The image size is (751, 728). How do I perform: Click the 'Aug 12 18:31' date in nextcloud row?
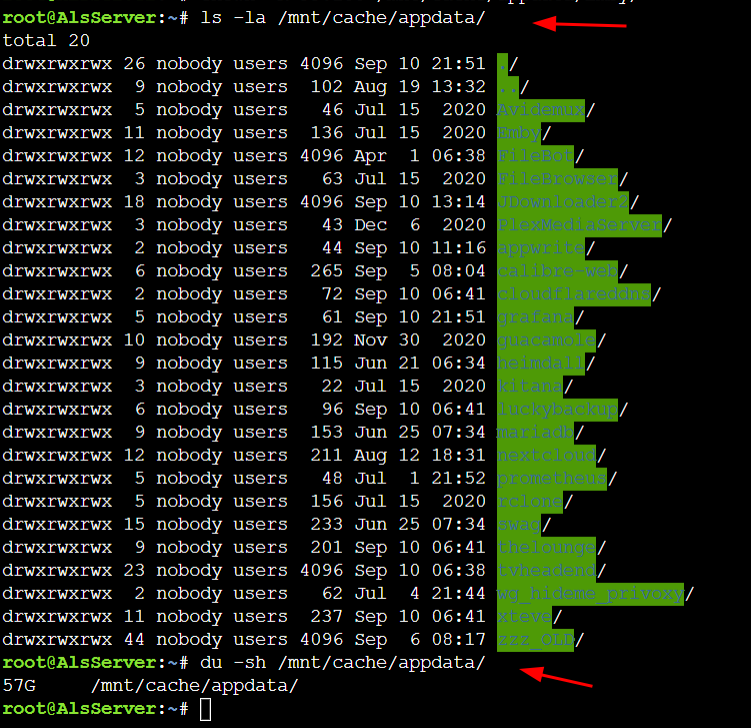click(x=420, y=455)
